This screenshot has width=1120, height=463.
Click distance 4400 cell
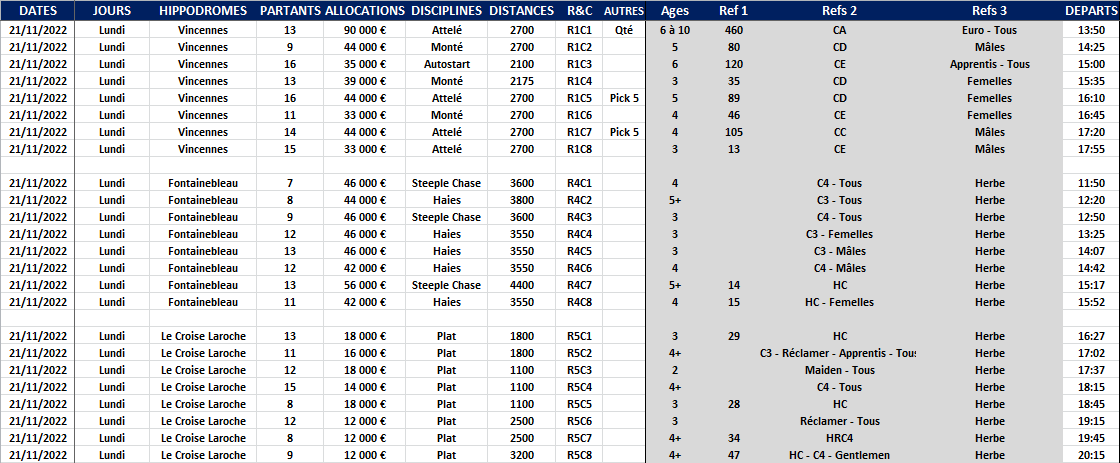click(x=522, y=285)
